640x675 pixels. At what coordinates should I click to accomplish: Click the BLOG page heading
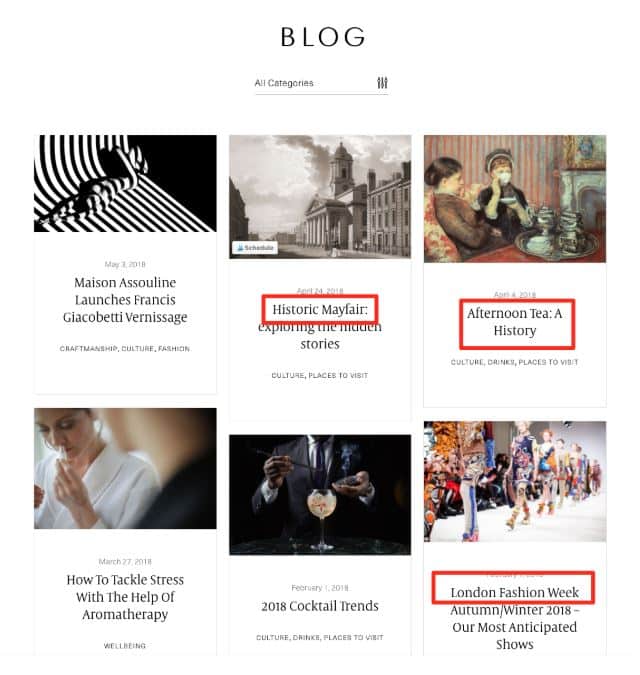[x=322, y=37]
